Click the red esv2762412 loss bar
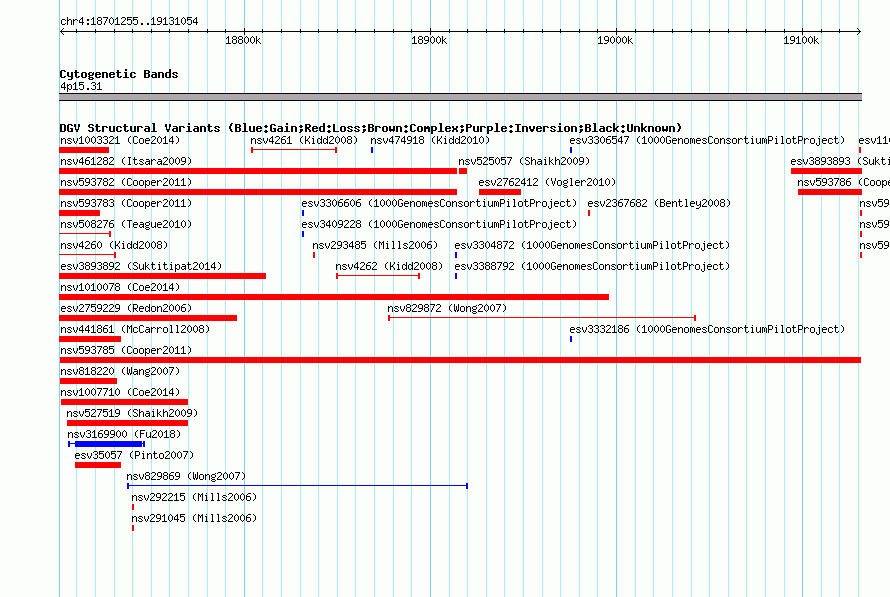The image size is (890, 597). pos(499,192)
